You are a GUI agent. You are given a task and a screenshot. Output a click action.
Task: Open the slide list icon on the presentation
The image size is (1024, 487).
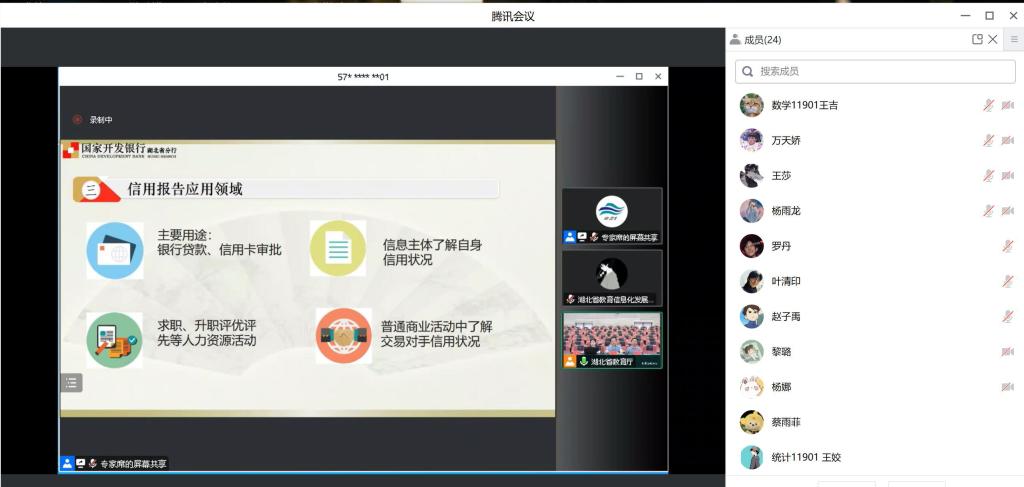coord(71,382)
